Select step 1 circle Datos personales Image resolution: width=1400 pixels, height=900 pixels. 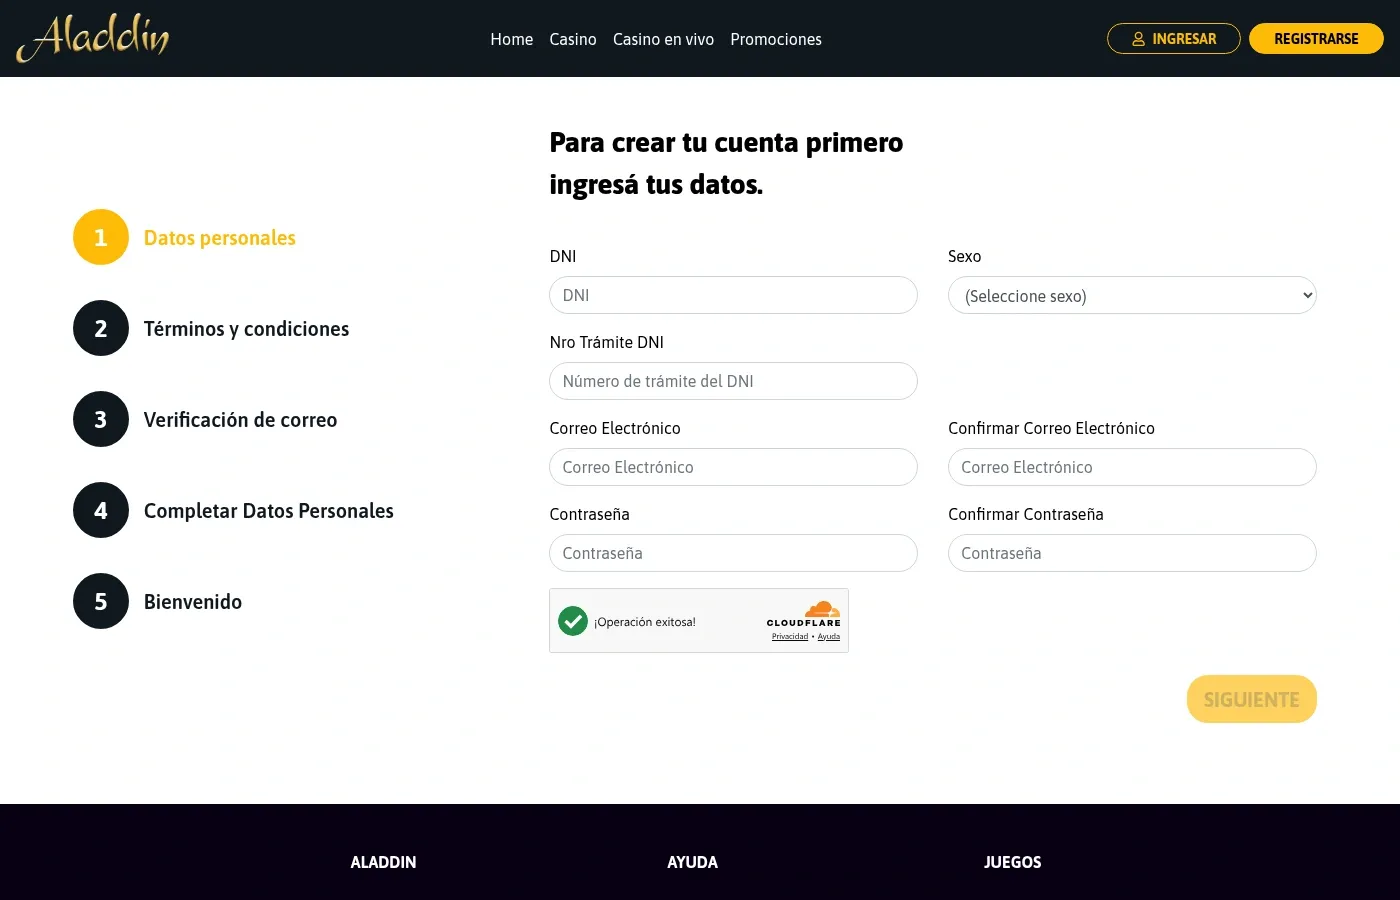coord(101,237)
